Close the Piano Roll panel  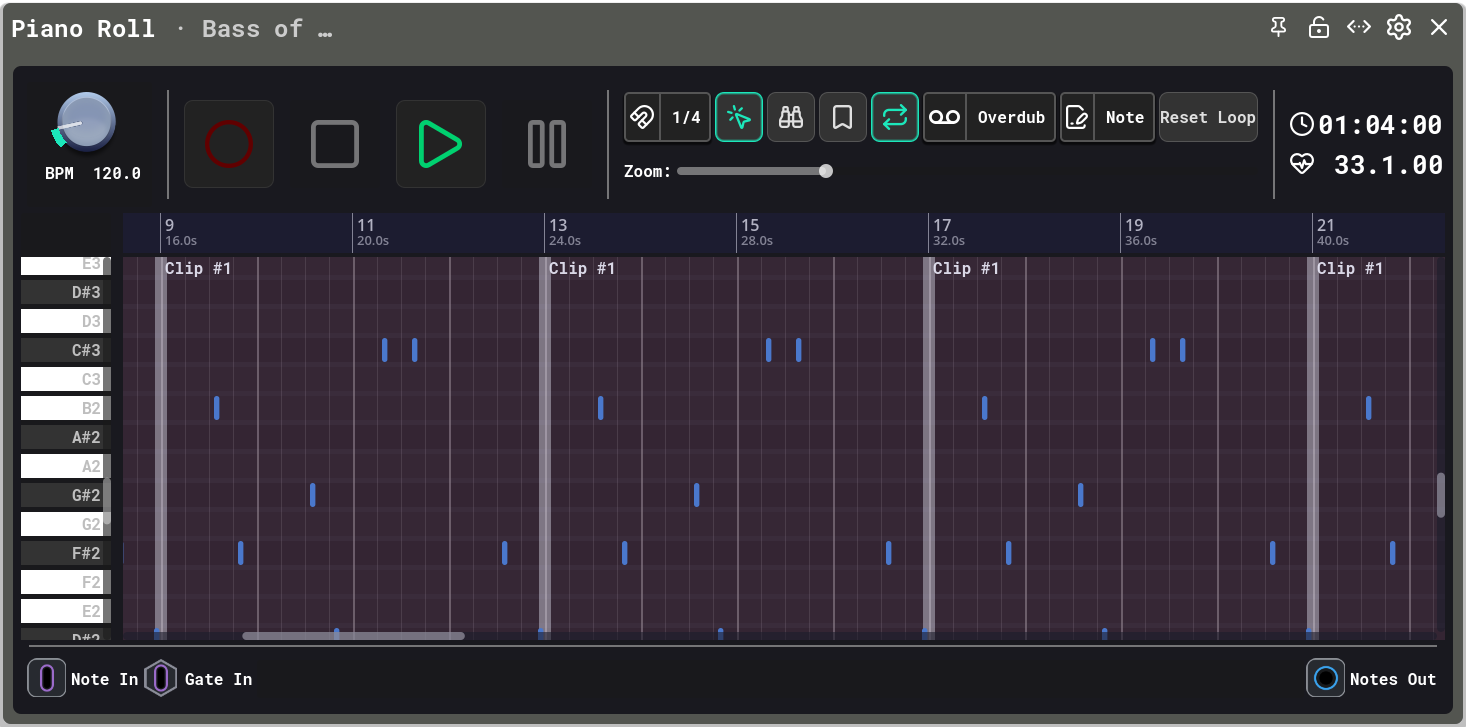(x=1439, y=27)
